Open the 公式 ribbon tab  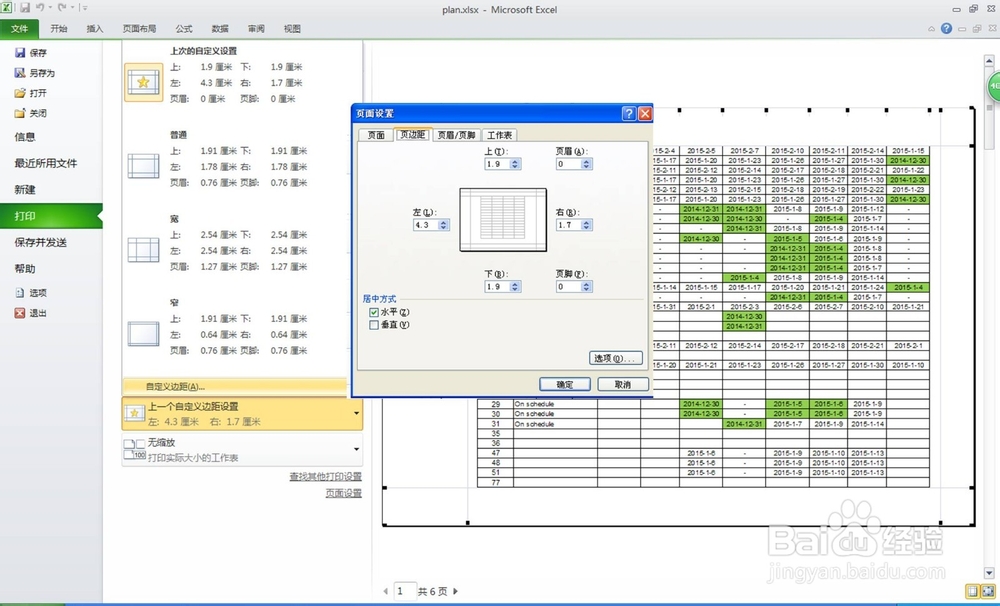click(184, 29)
